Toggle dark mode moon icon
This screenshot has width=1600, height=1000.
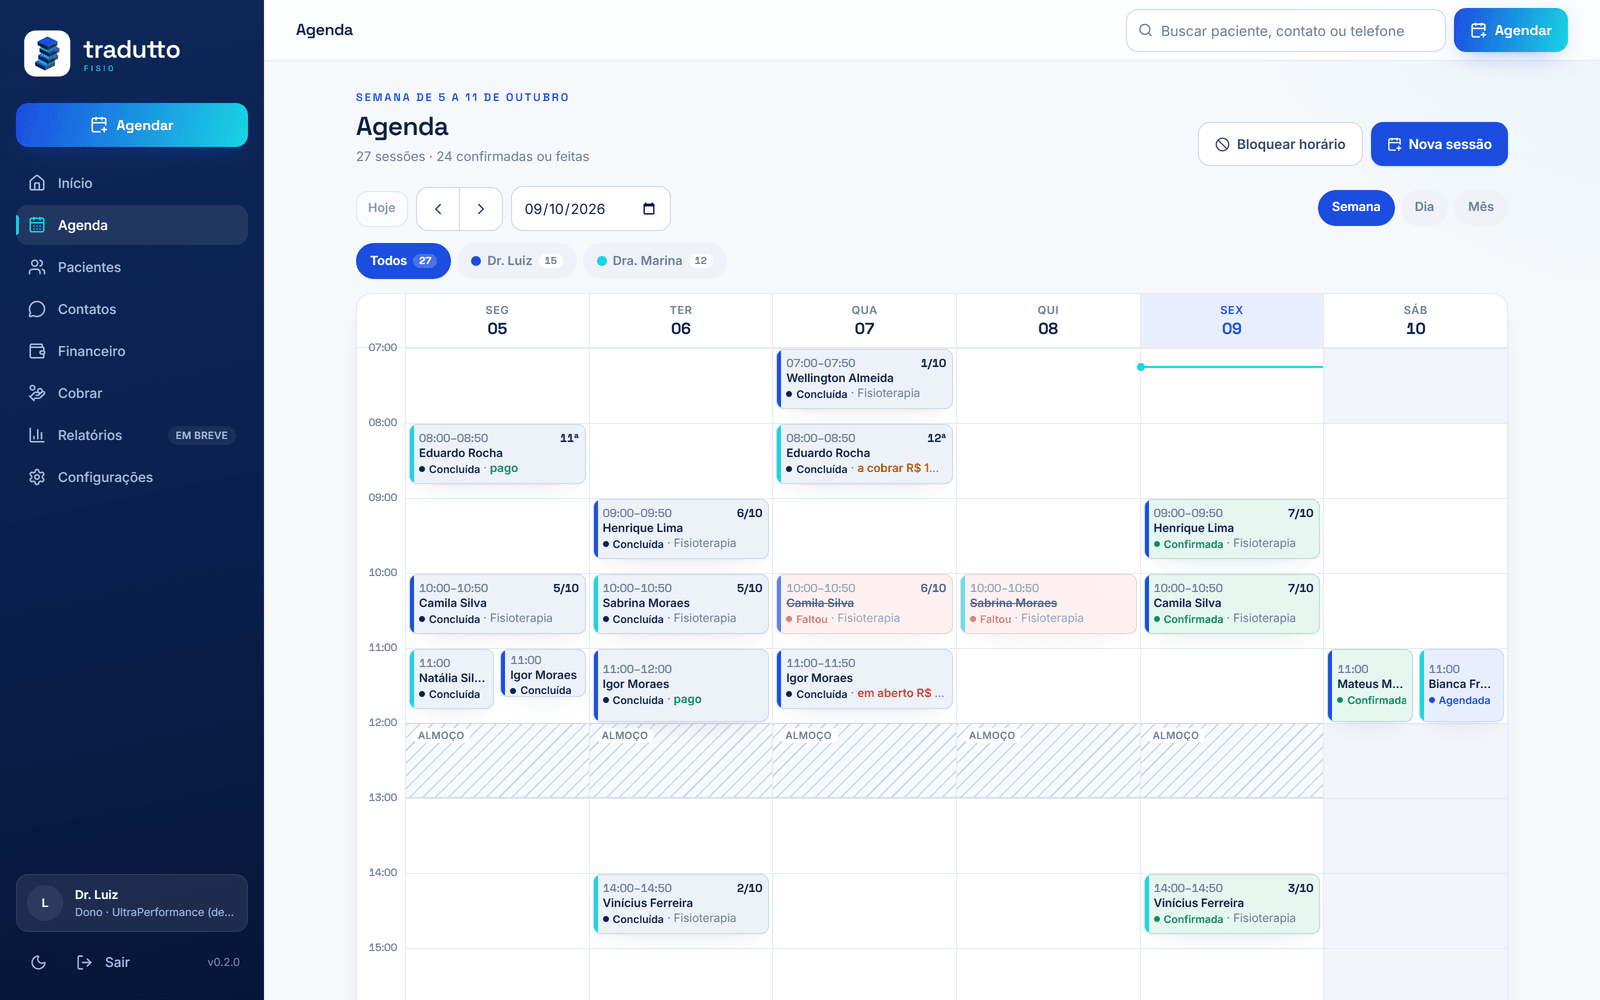pos(38,962)
